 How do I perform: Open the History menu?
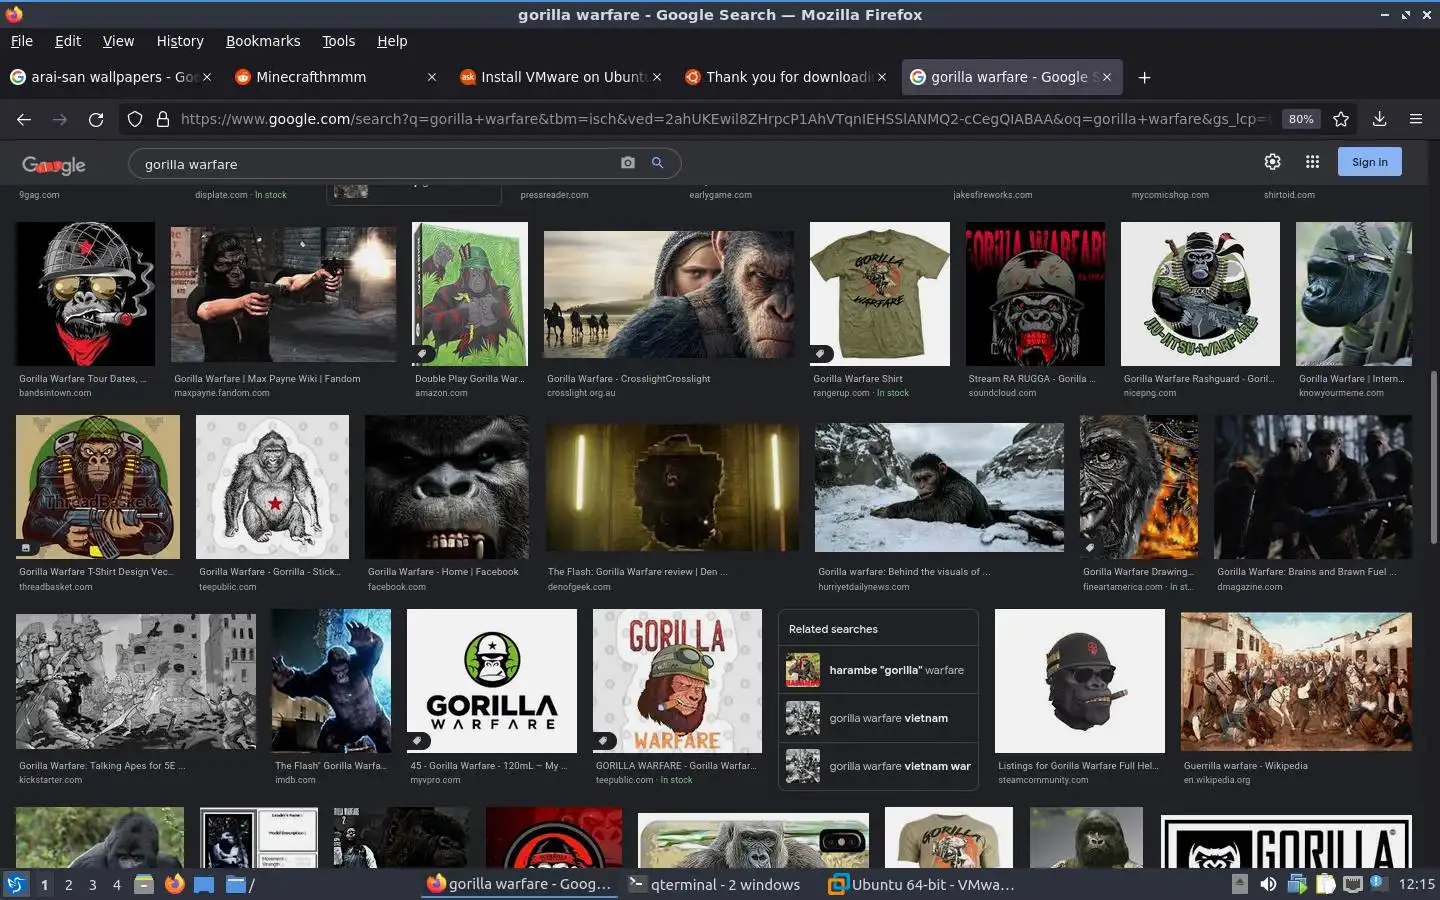tap(180, 41)
